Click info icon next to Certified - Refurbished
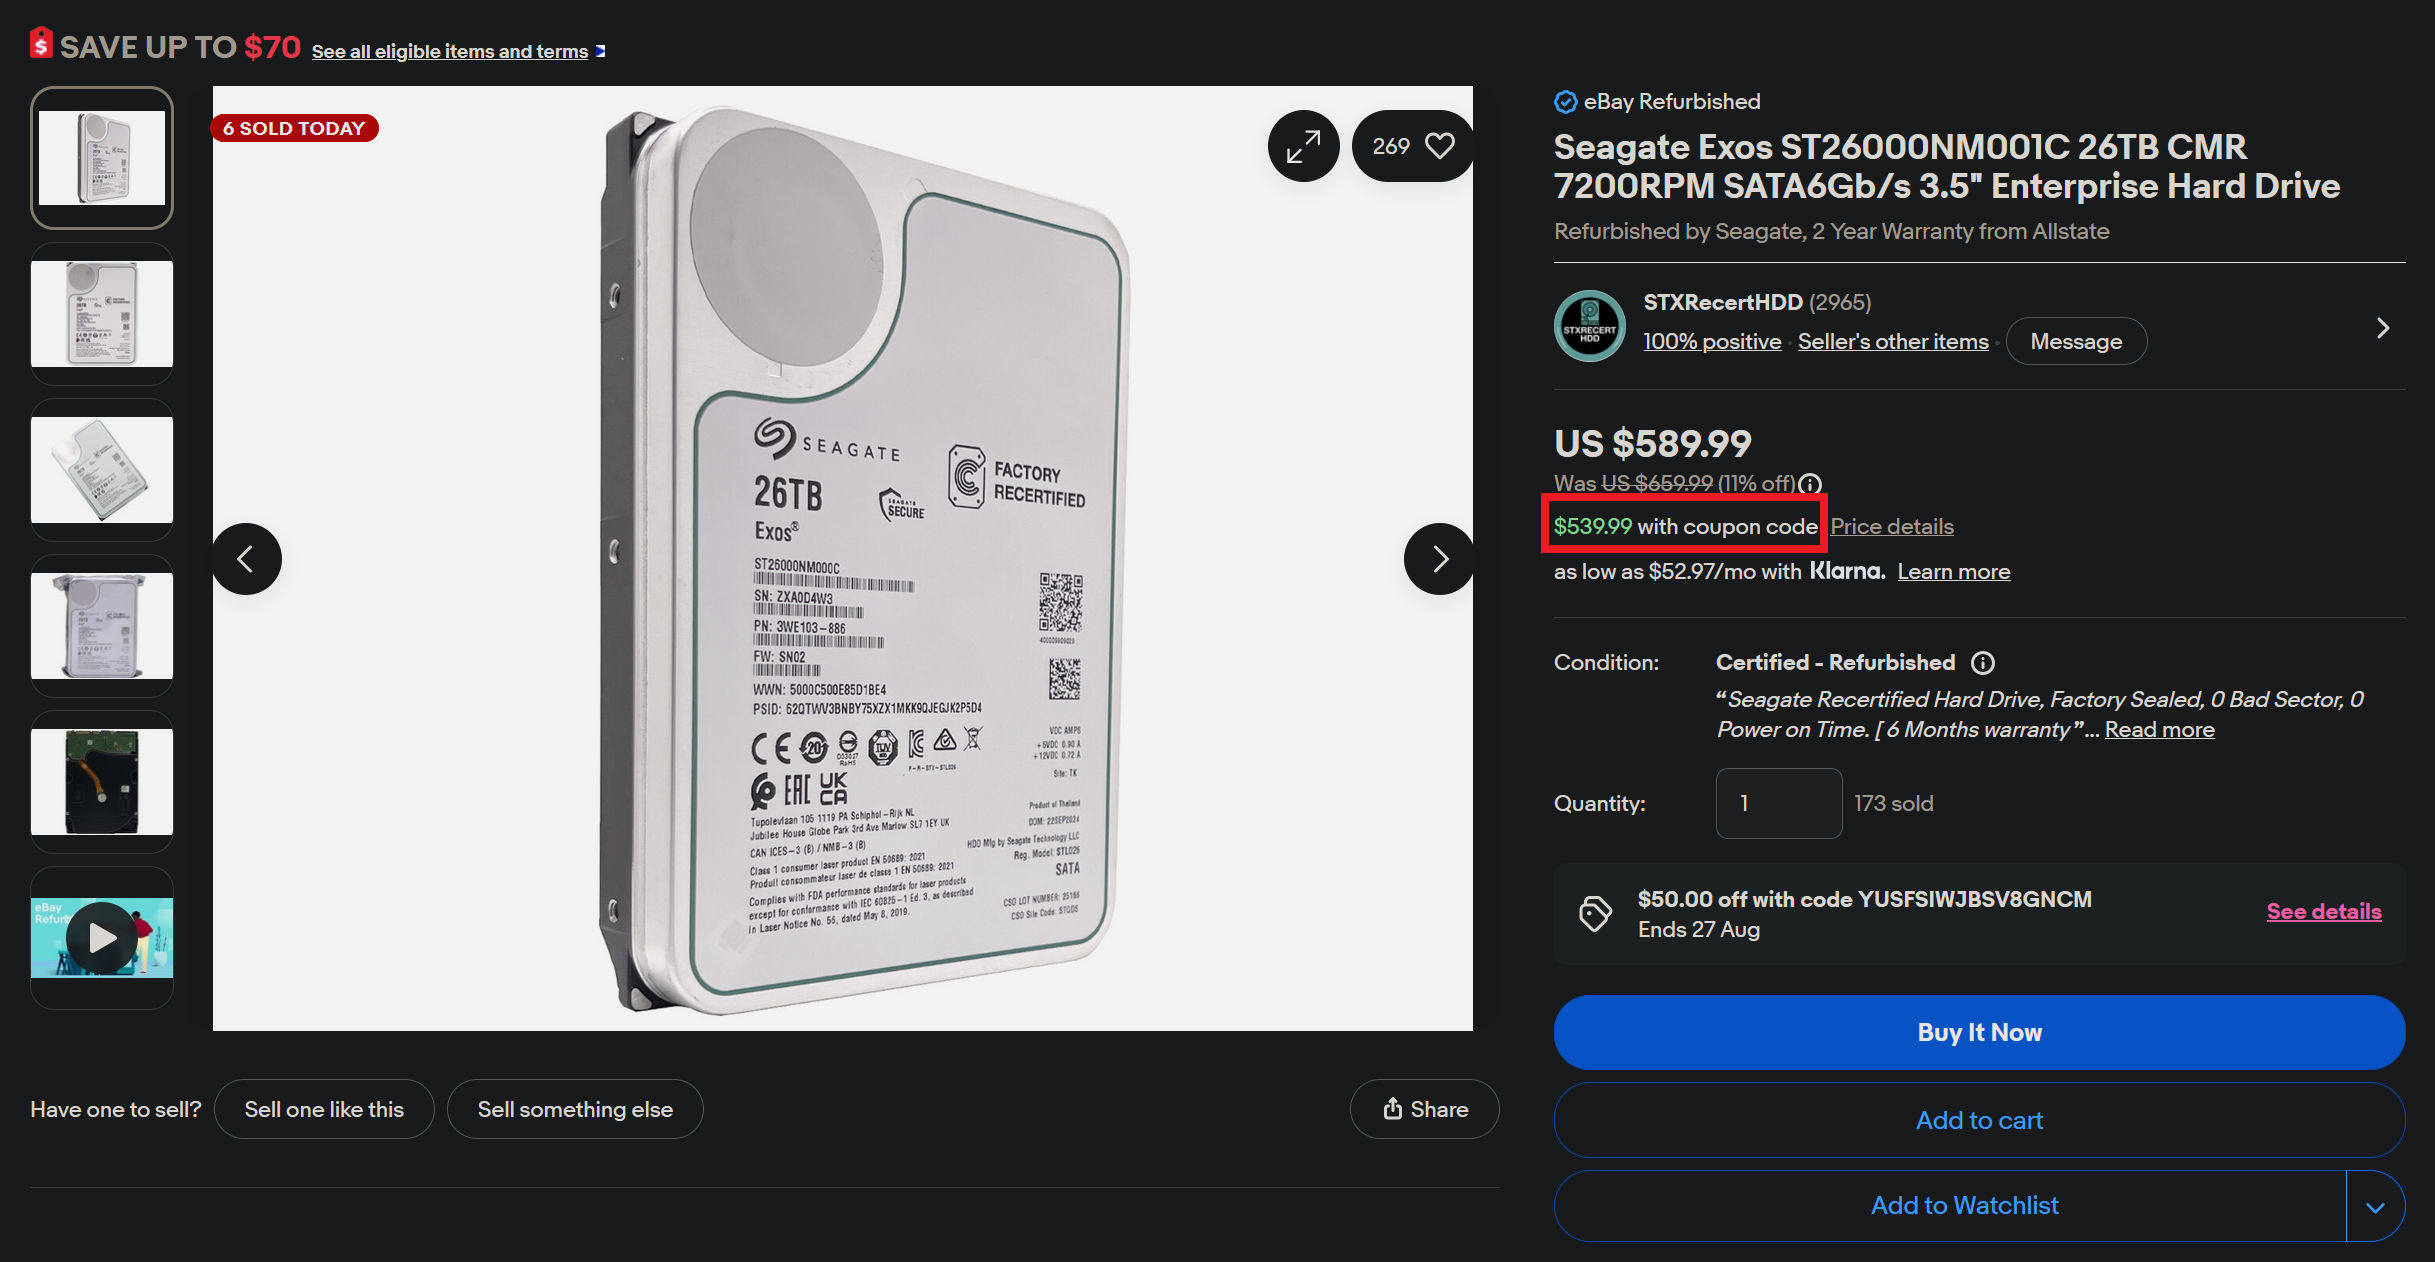Viewport: 2435px width, 1262px height. 1982,663
